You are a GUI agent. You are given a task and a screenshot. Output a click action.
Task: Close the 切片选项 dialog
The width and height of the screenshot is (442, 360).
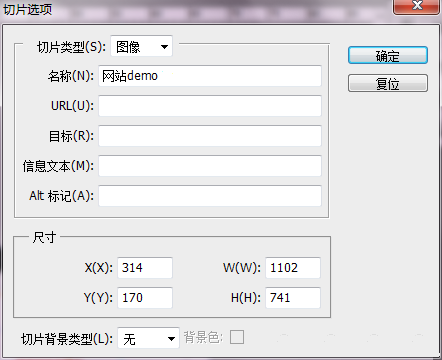pos(417,6)
